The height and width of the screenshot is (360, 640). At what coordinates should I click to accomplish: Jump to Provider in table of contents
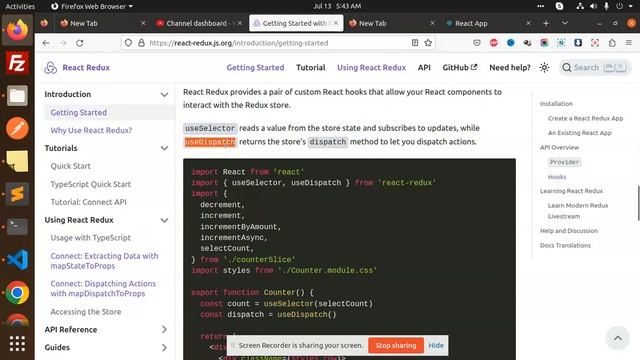click(x=564, y=162)
